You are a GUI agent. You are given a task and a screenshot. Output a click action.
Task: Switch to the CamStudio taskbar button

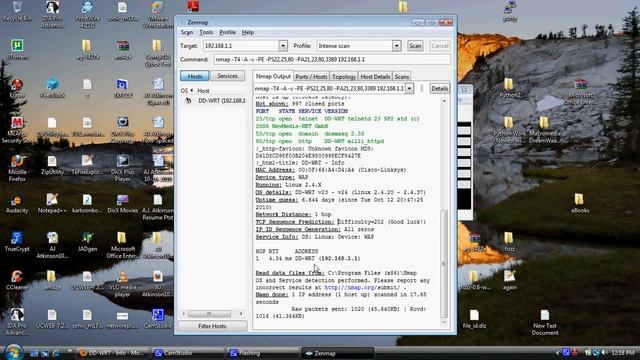click(x=188, y=353)
